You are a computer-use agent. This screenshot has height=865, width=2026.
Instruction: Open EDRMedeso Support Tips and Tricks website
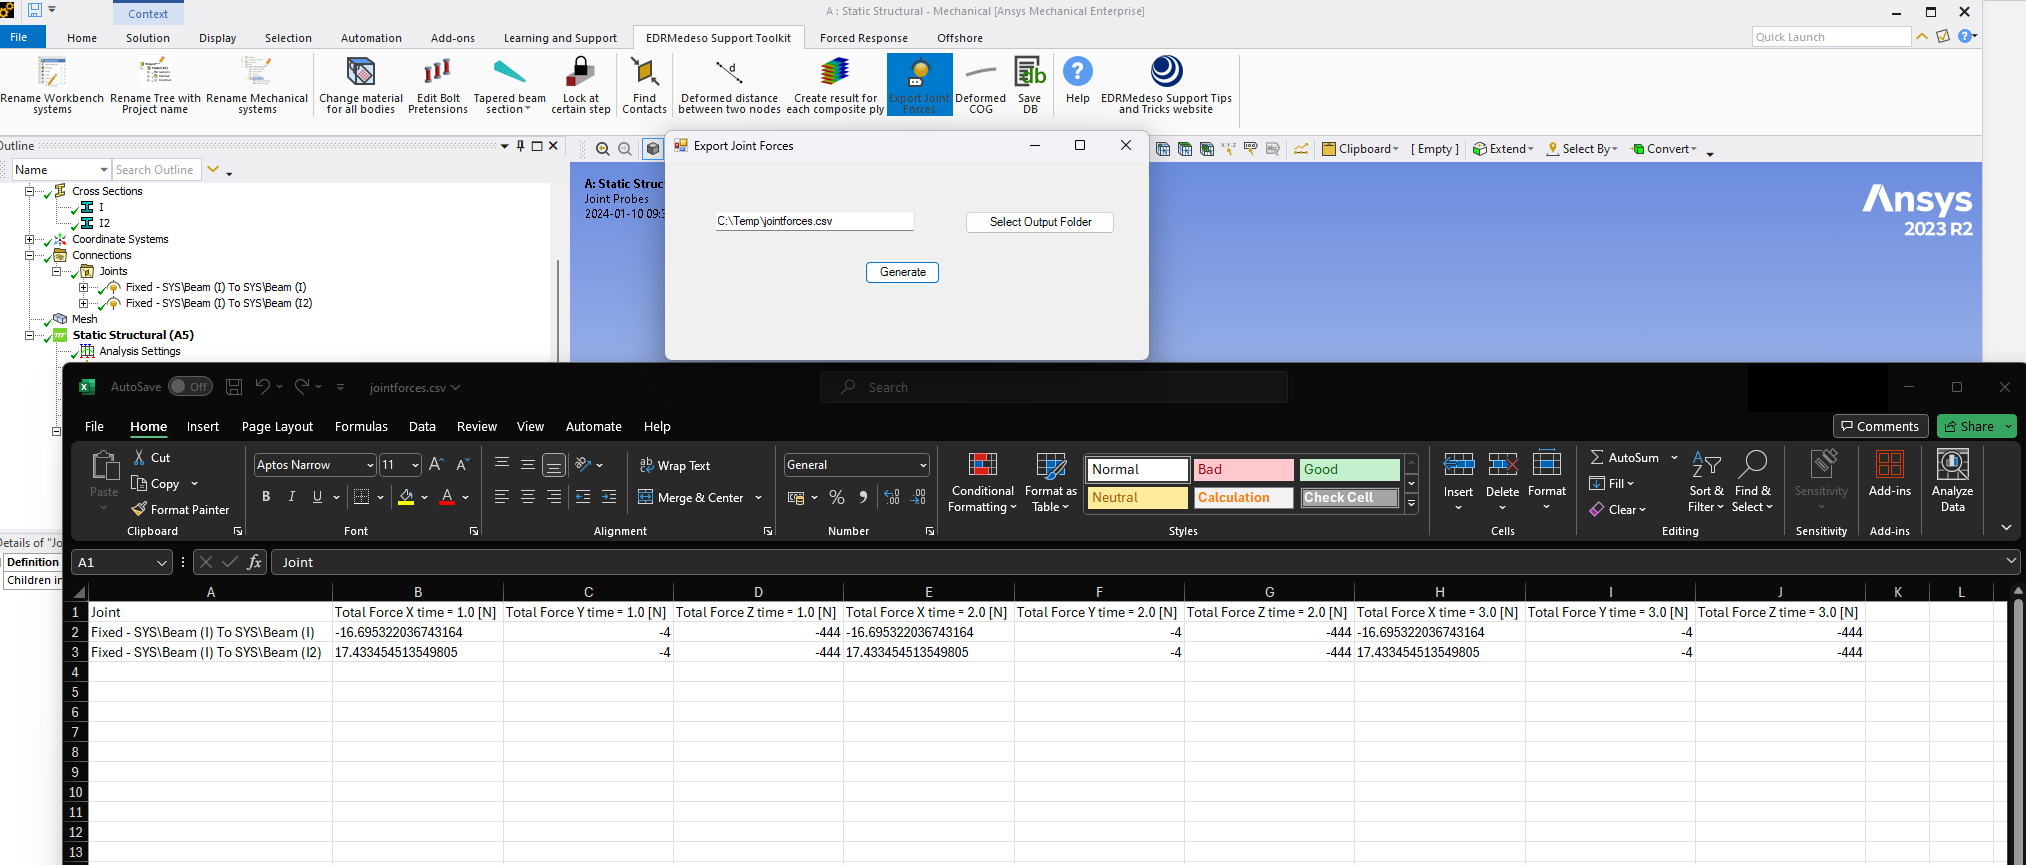tap(1166, 85)
